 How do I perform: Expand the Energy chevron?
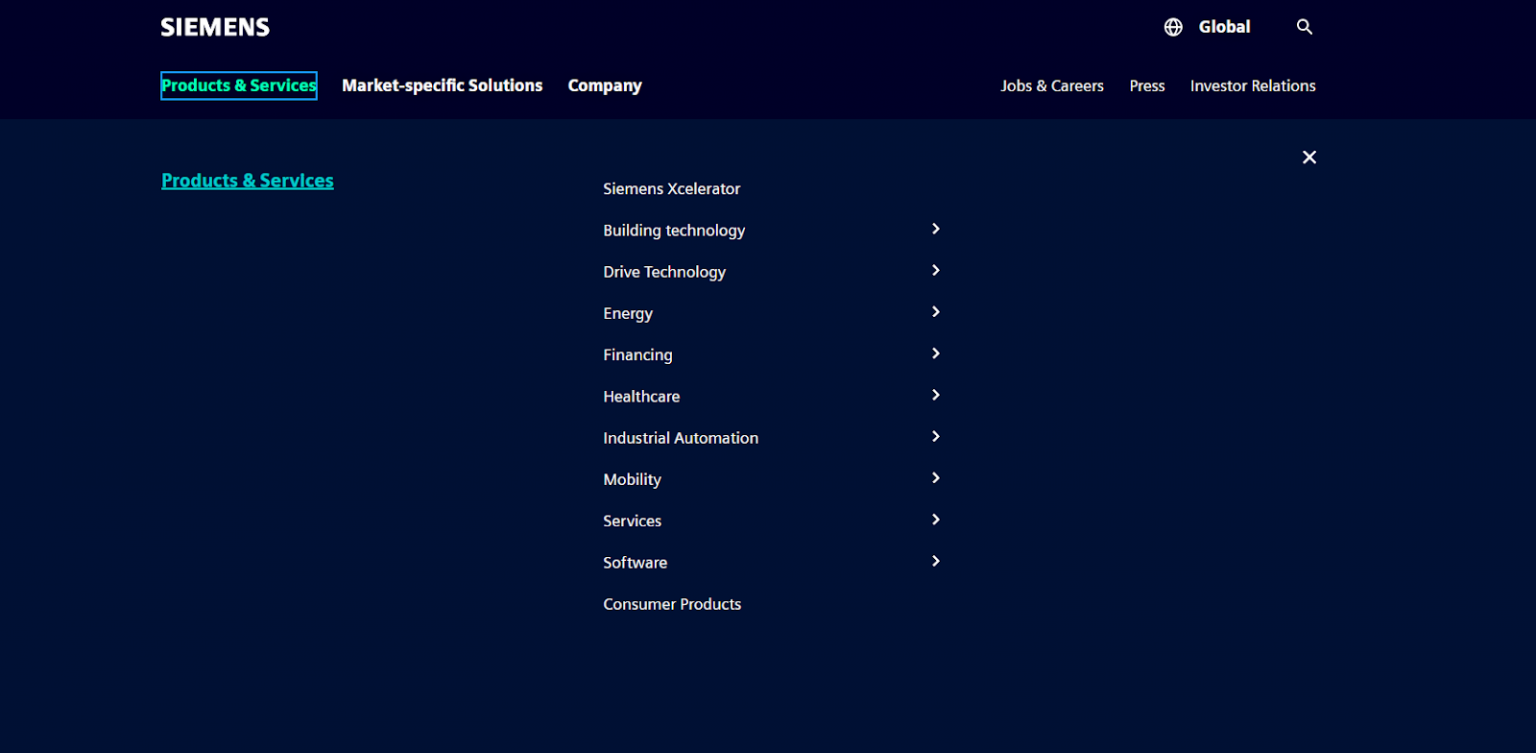point(936,312)
